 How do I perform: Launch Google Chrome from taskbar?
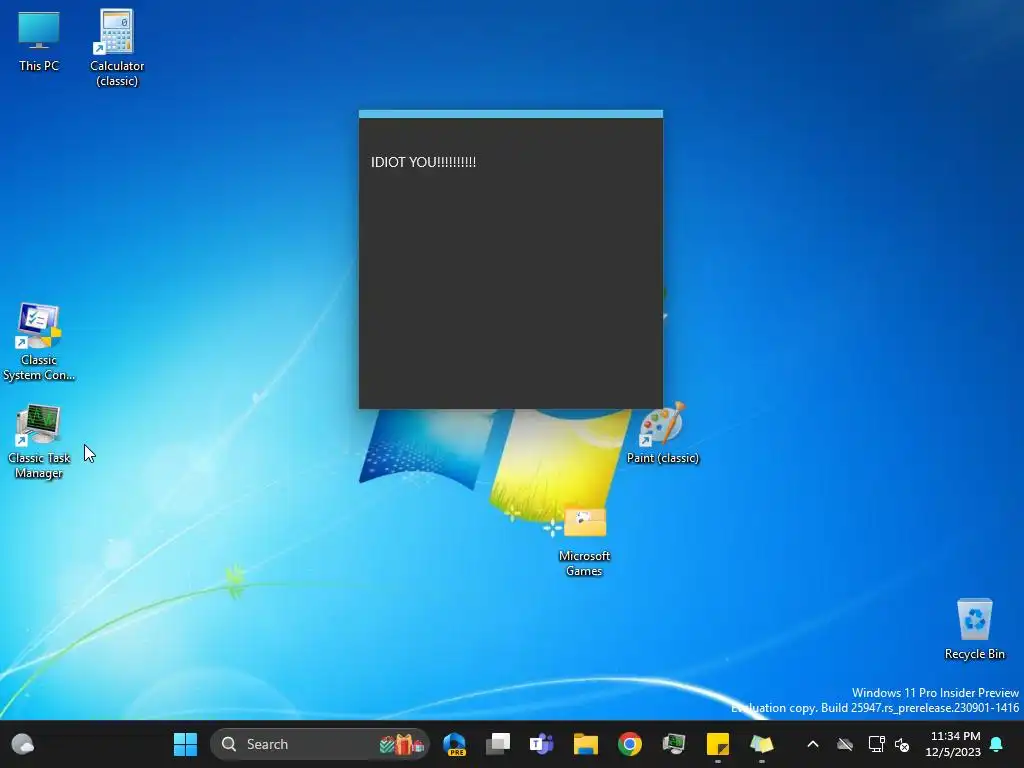pos(630,744)
